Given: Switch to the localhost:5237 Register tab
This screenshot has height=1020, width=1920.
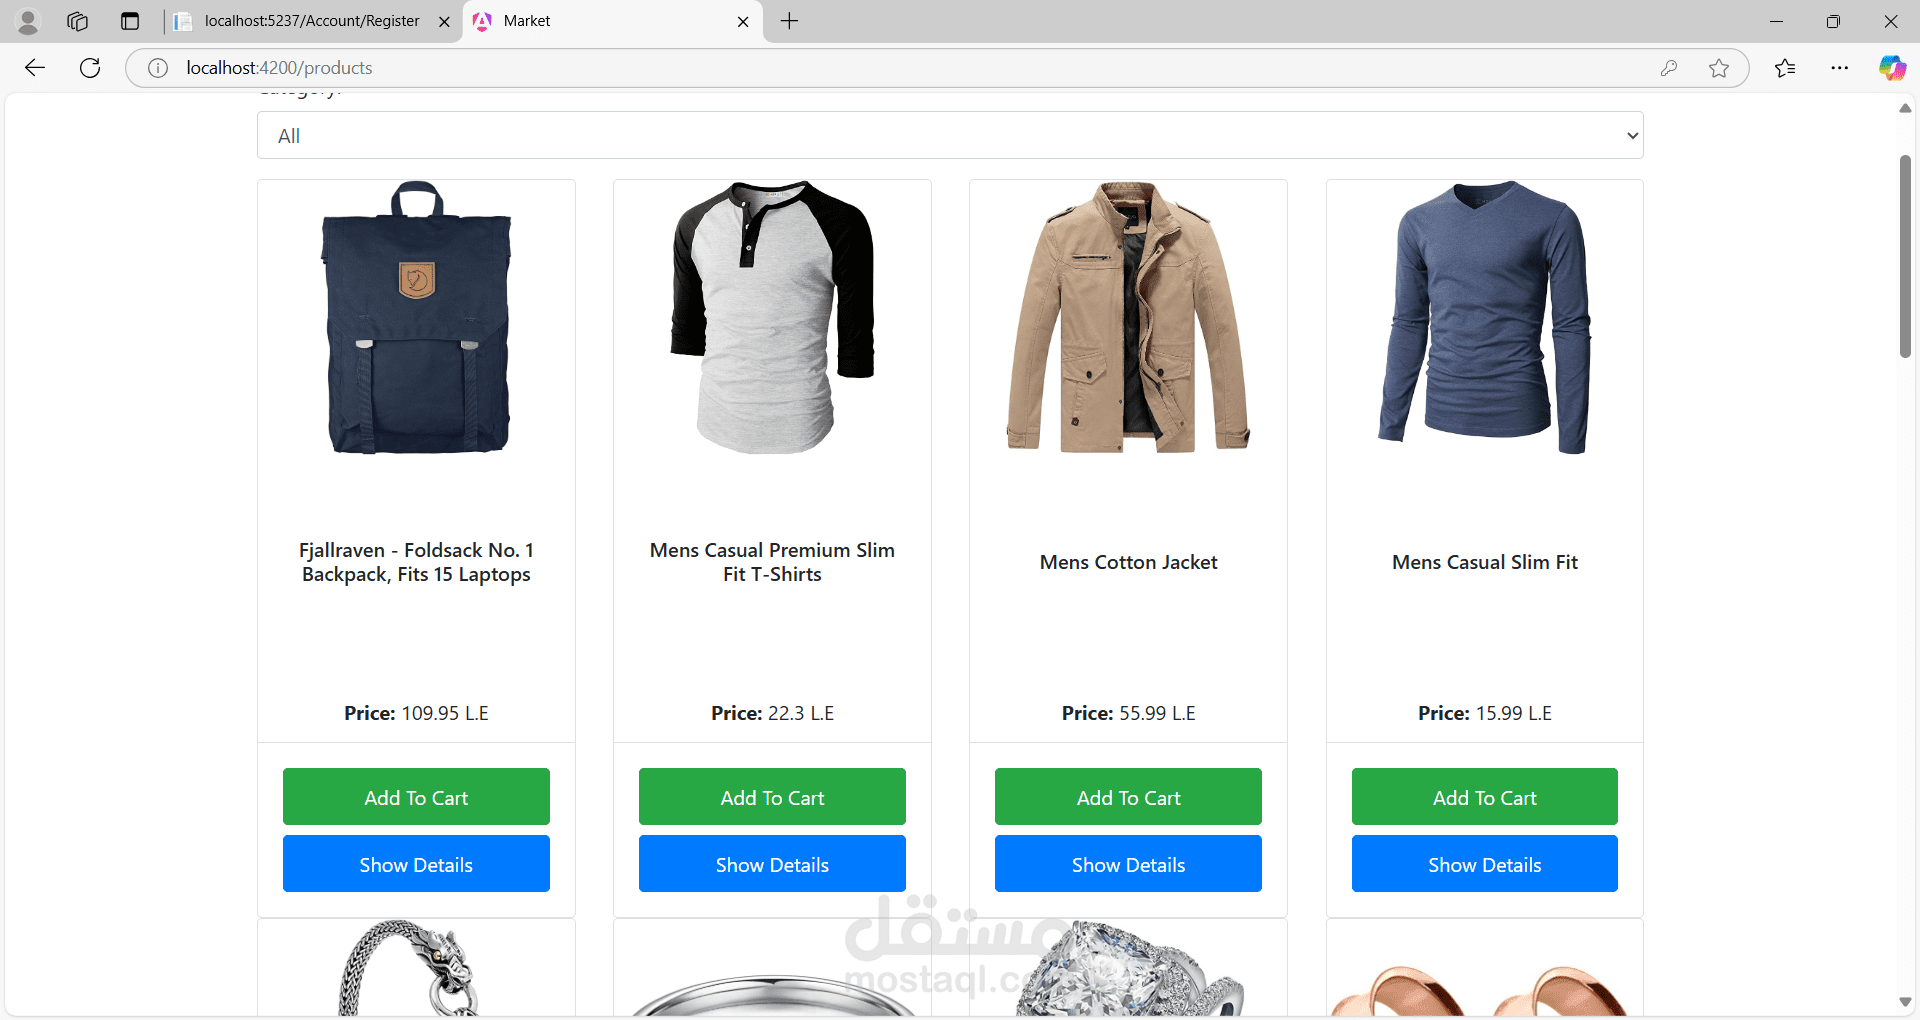Looking at the screenshot, I should click(312, 21).
